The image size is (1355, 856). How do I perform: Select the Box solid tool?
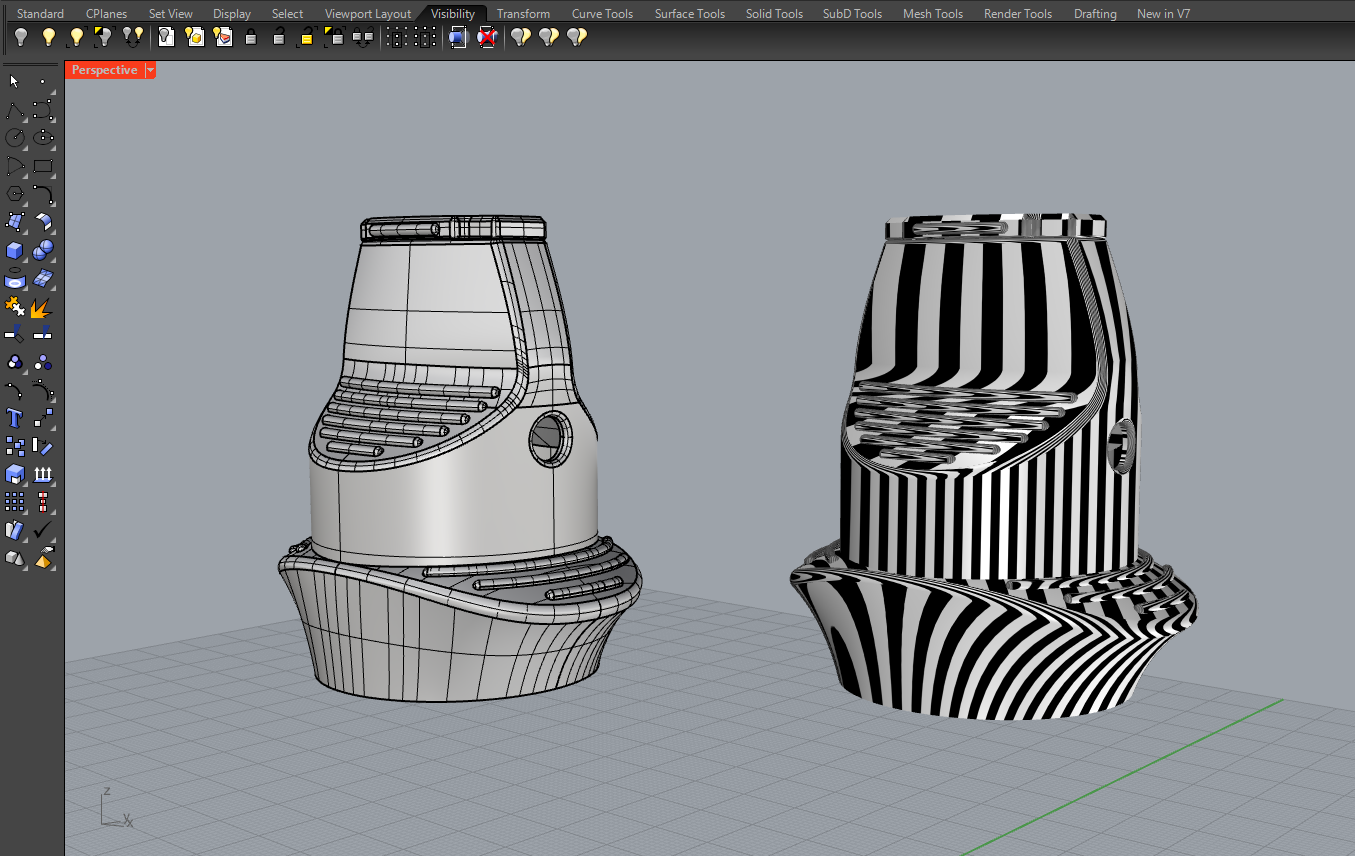coord(15,249)
